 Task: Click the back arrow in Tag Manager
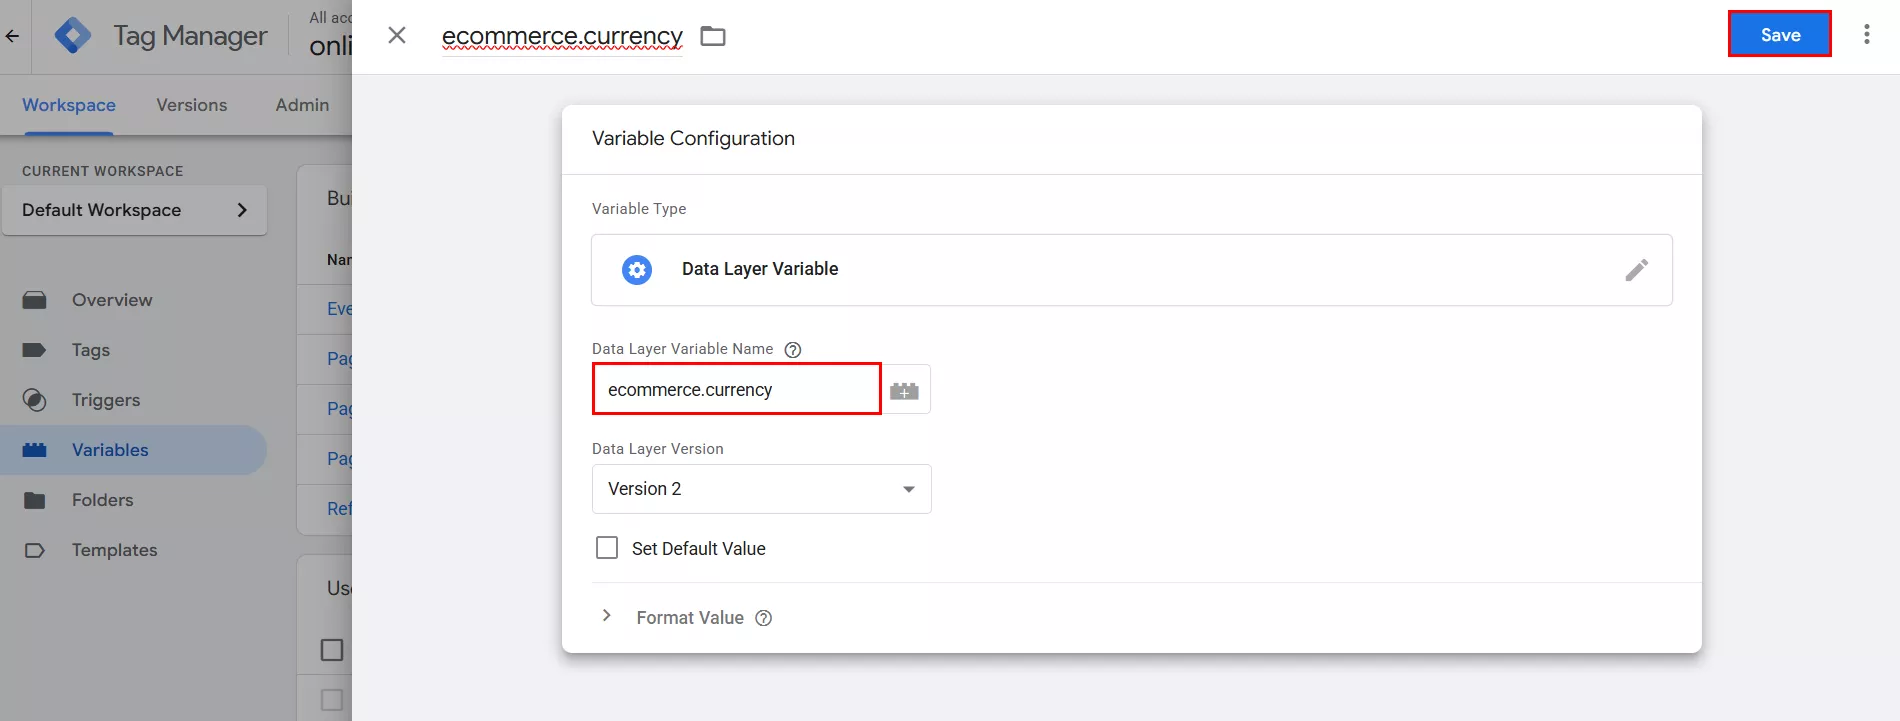tap(13, 36)
